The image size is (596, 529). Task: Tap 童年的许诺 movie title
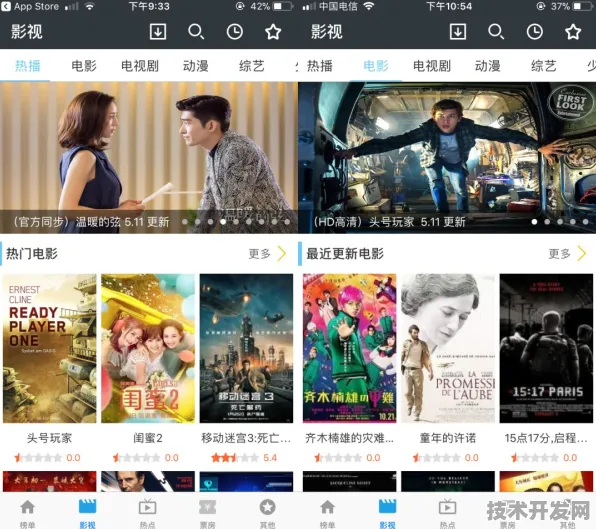click(448, 438)
